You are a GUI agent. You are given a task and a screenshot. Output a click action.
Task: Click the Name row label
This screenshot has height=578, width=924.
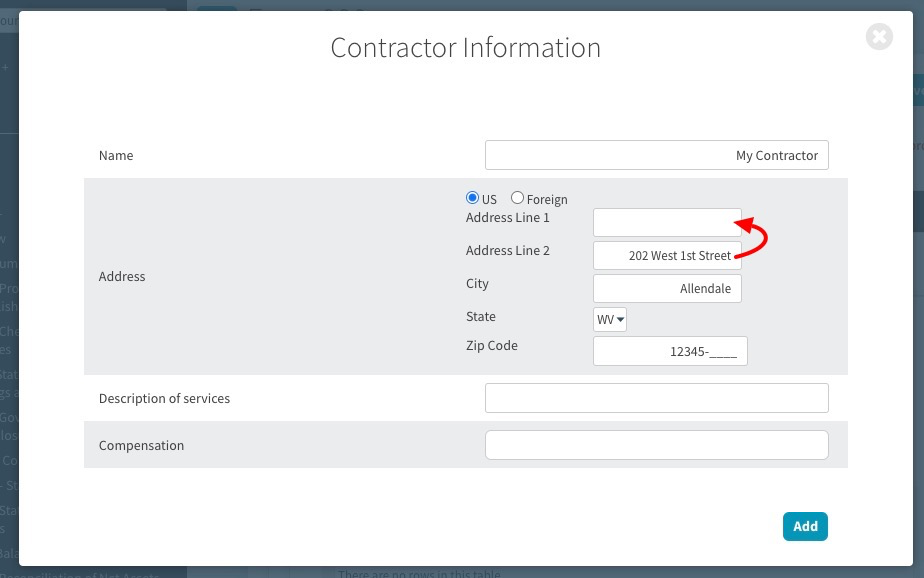pos(116,156)
